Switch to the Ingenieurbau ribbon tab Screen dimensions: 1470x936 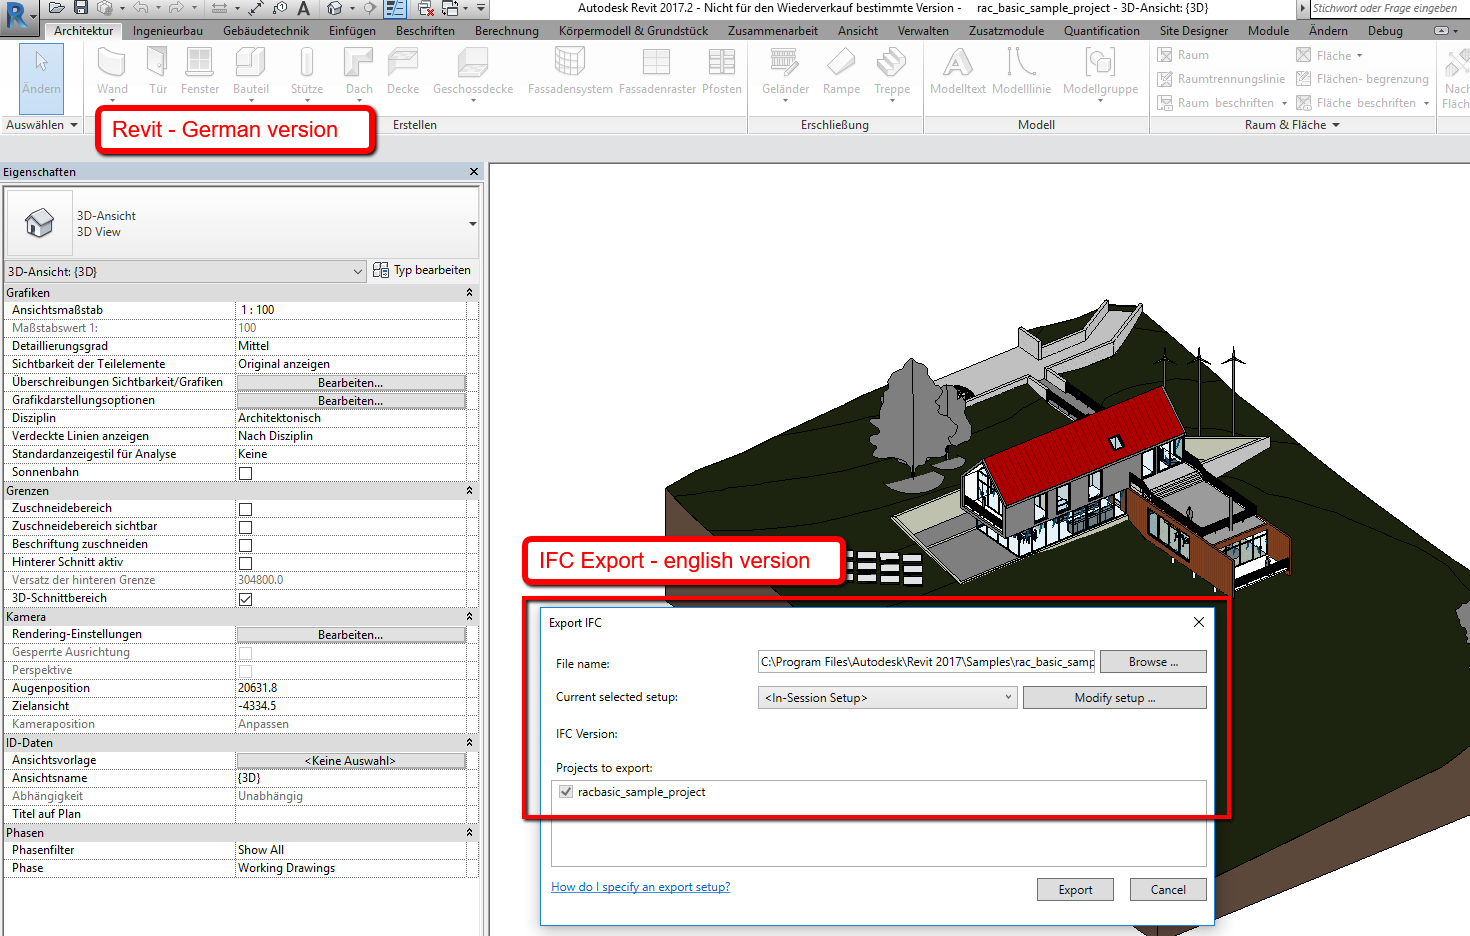pyautogui.click(x=168, y=31)
